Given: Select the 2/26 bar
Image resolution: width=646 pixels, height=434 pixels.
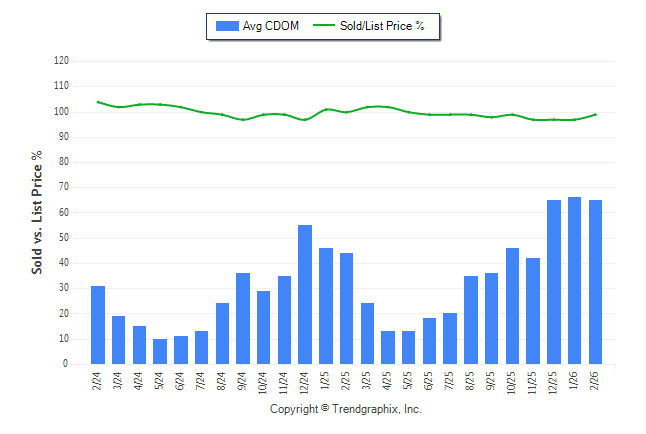Looking at the screenshot, I should pos(596,282).
